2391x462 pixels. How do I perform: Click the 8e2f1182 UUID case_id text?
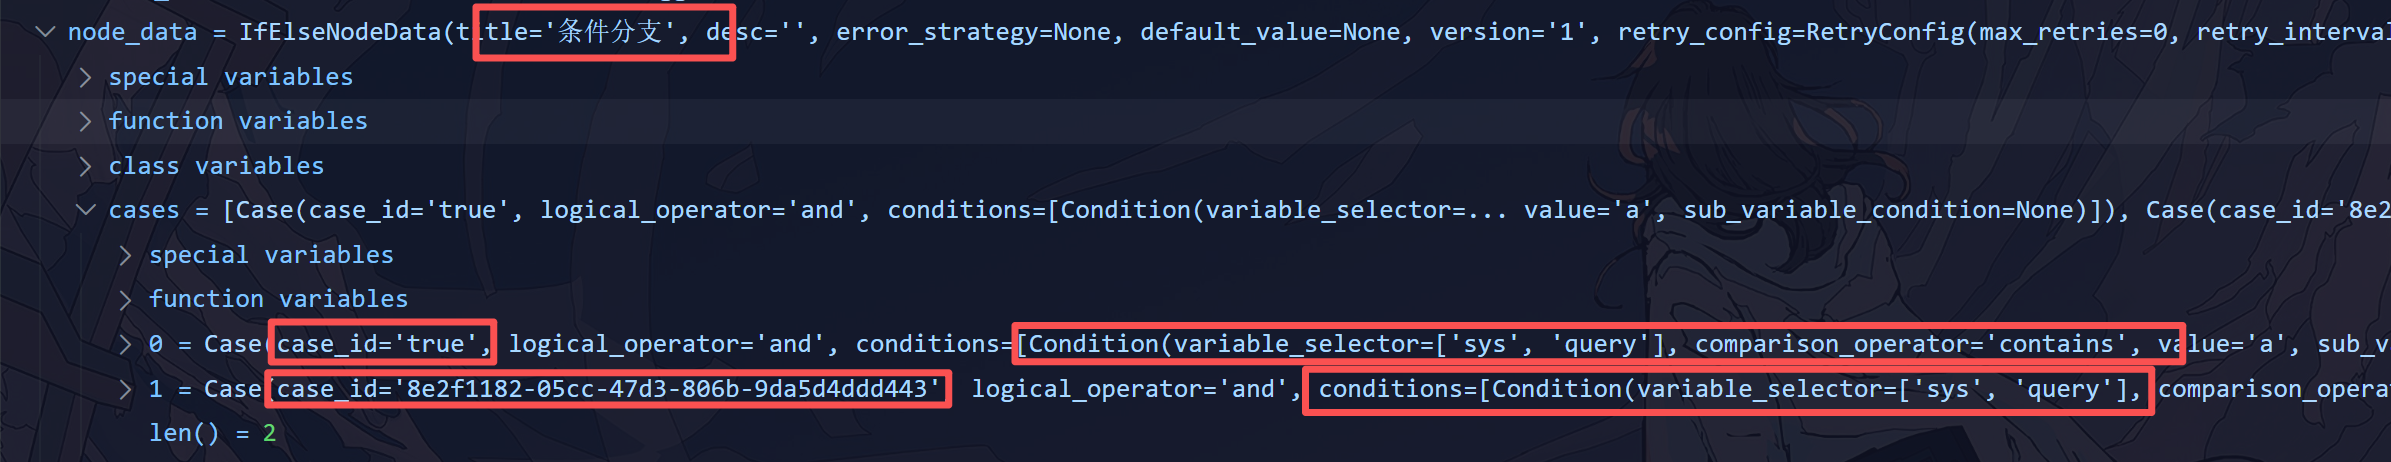pyautogui.click(x=608, y=389)
